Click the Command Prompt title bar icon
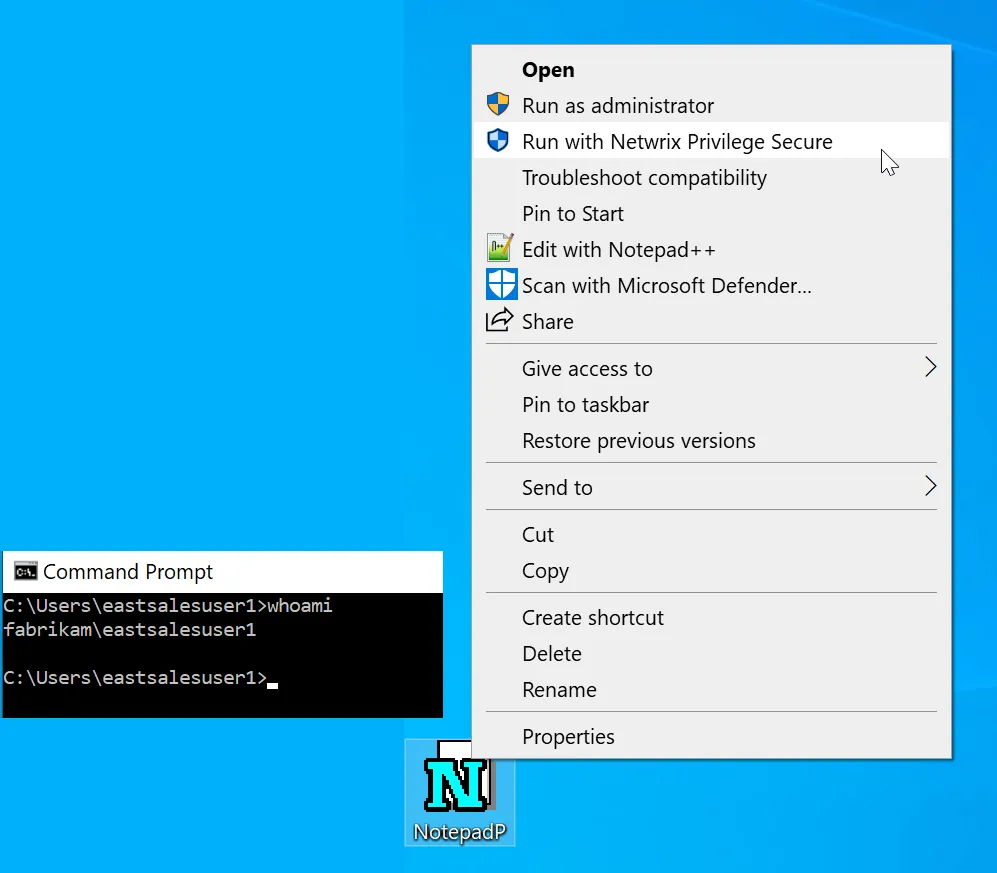 [x=25, y=572]
